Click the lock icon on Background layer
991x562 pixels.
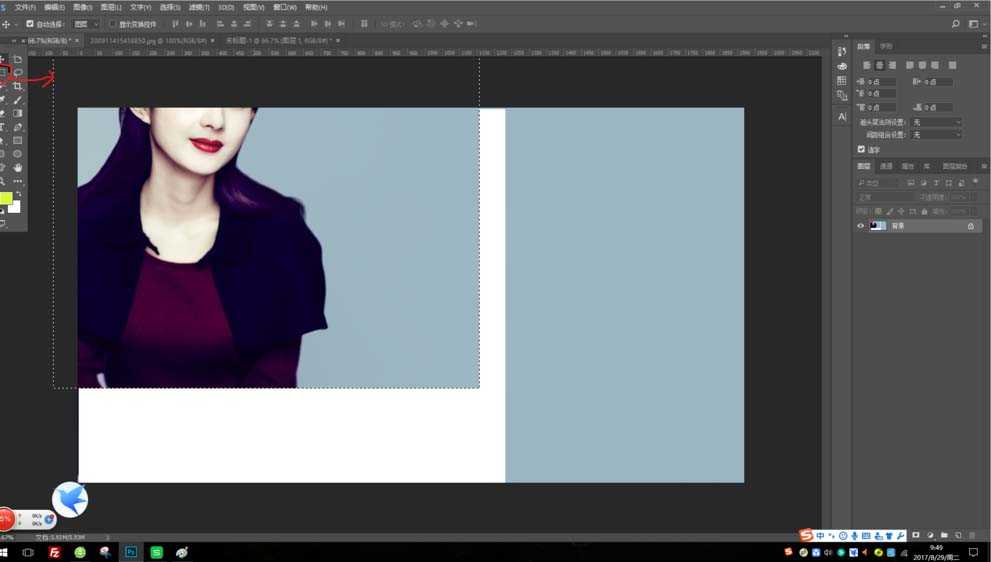970,226
